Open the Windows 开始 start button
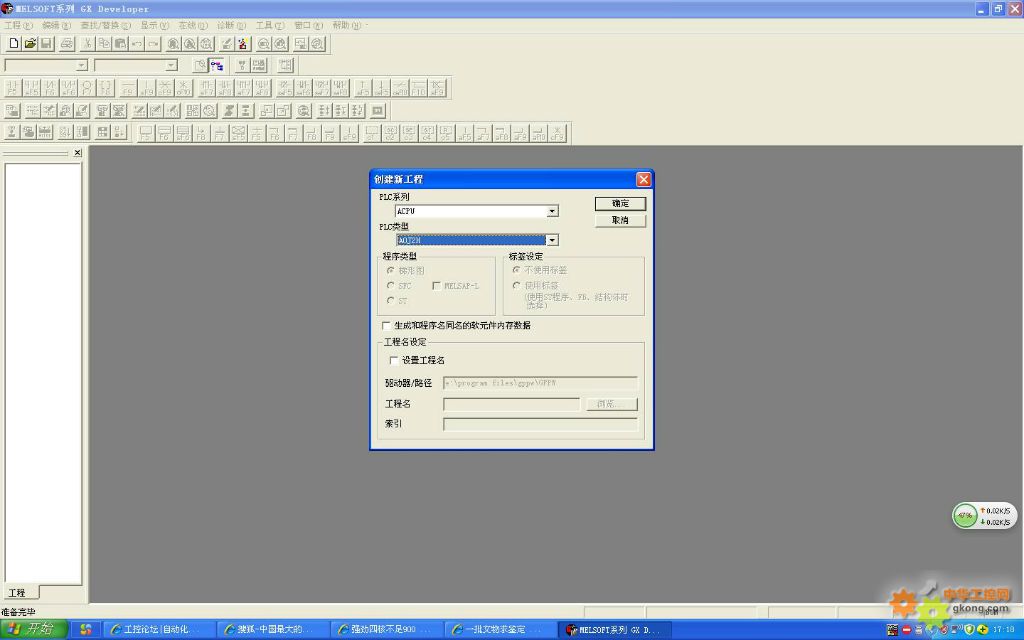The image size is (1024, 640). (x=33, y=629)
